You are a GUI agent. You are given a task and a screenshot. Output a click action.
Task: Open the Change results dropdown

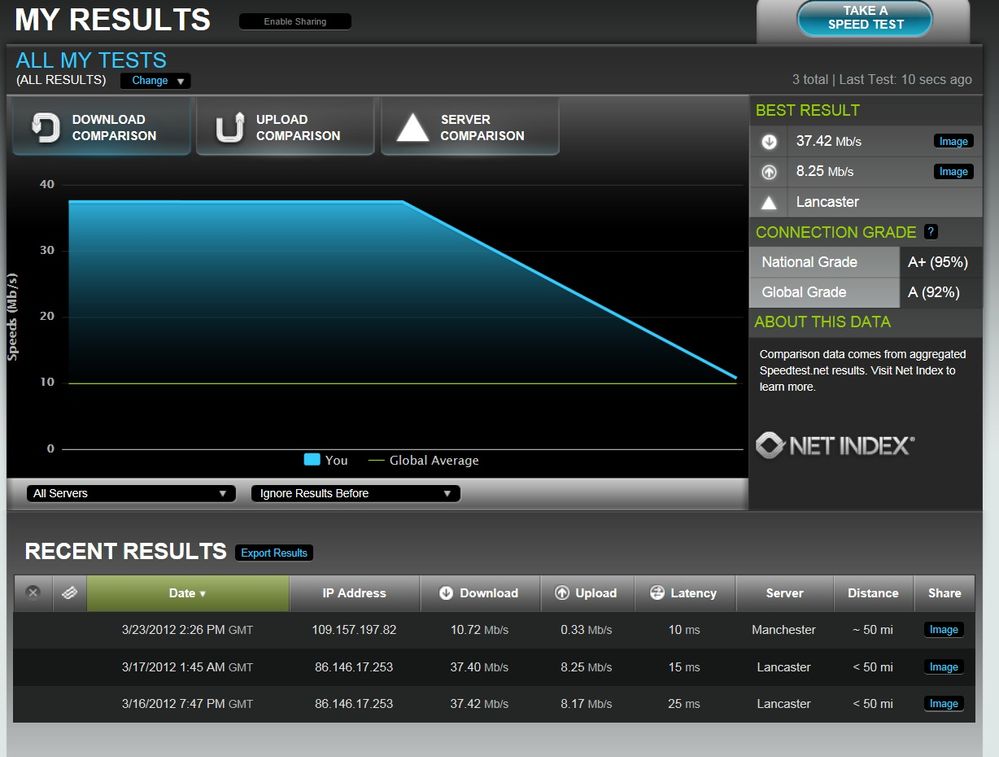(155, 81)
